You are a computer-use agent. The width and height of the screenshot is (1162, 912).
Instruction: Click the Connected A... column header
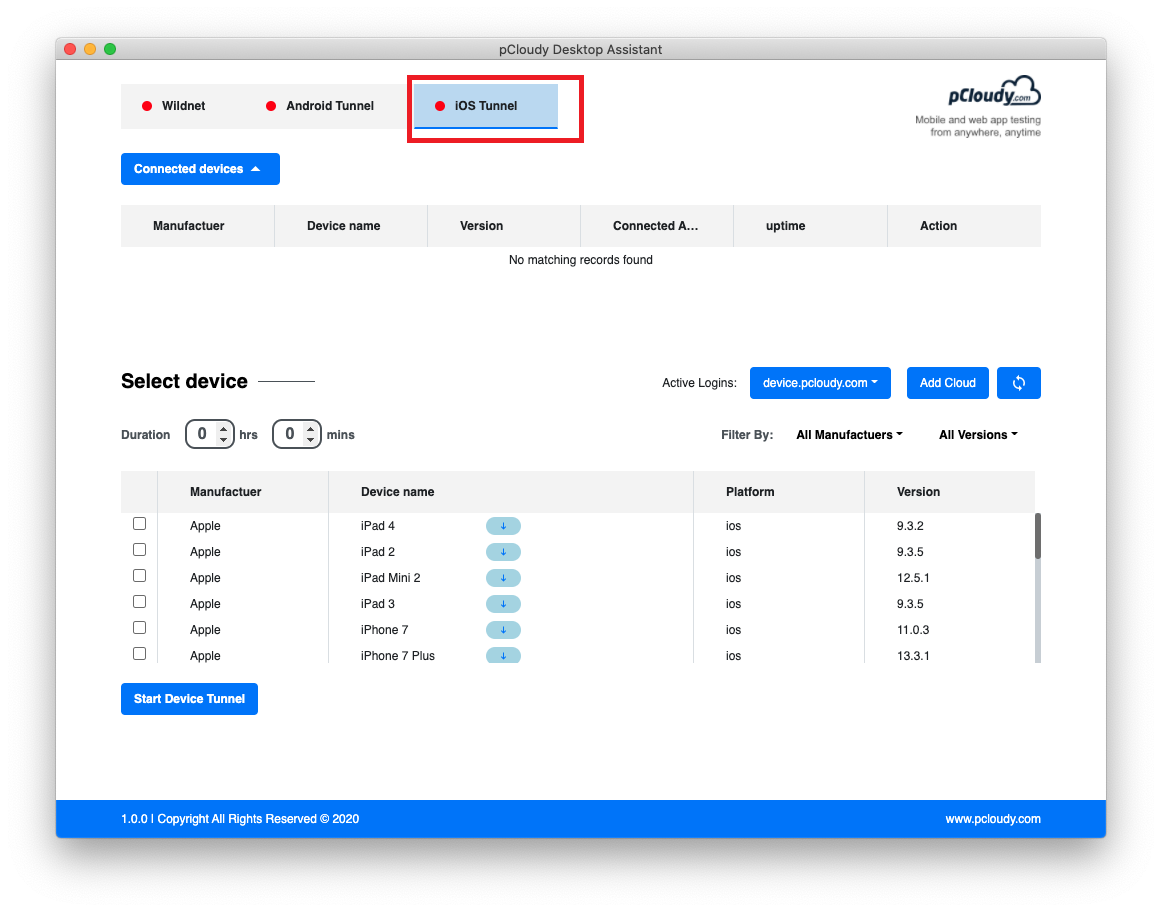[x=655, y=226]
